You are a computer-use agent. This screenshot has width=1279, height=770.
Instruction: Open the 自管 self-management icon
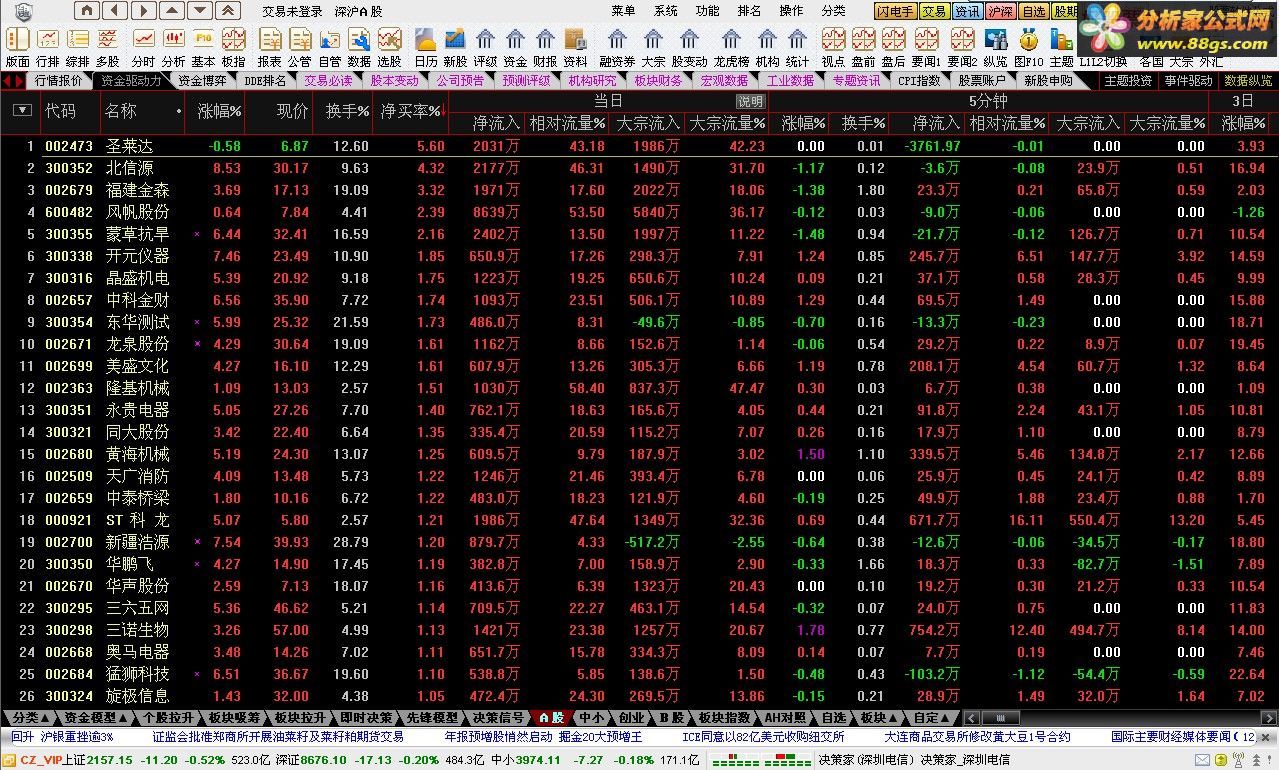tap(329, 47)
